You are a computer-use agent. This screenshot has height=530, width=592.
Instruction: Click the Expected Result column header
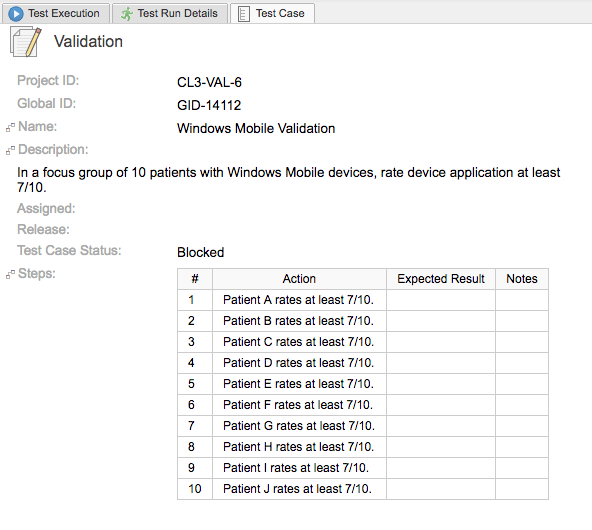(x=441, y=279)
